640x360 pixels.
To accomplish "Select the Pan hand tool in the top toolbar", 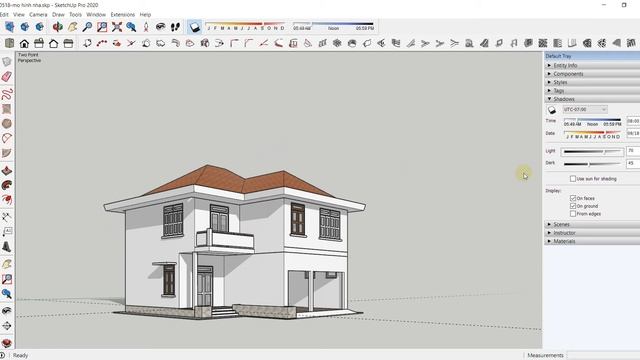I will (72, 27).
